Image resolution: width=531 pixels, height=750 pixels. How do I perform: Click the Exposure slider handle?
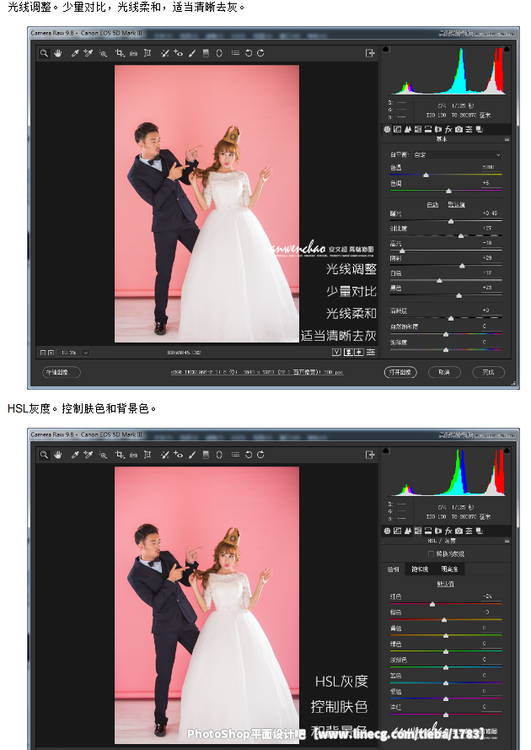(x=451, y=221)
